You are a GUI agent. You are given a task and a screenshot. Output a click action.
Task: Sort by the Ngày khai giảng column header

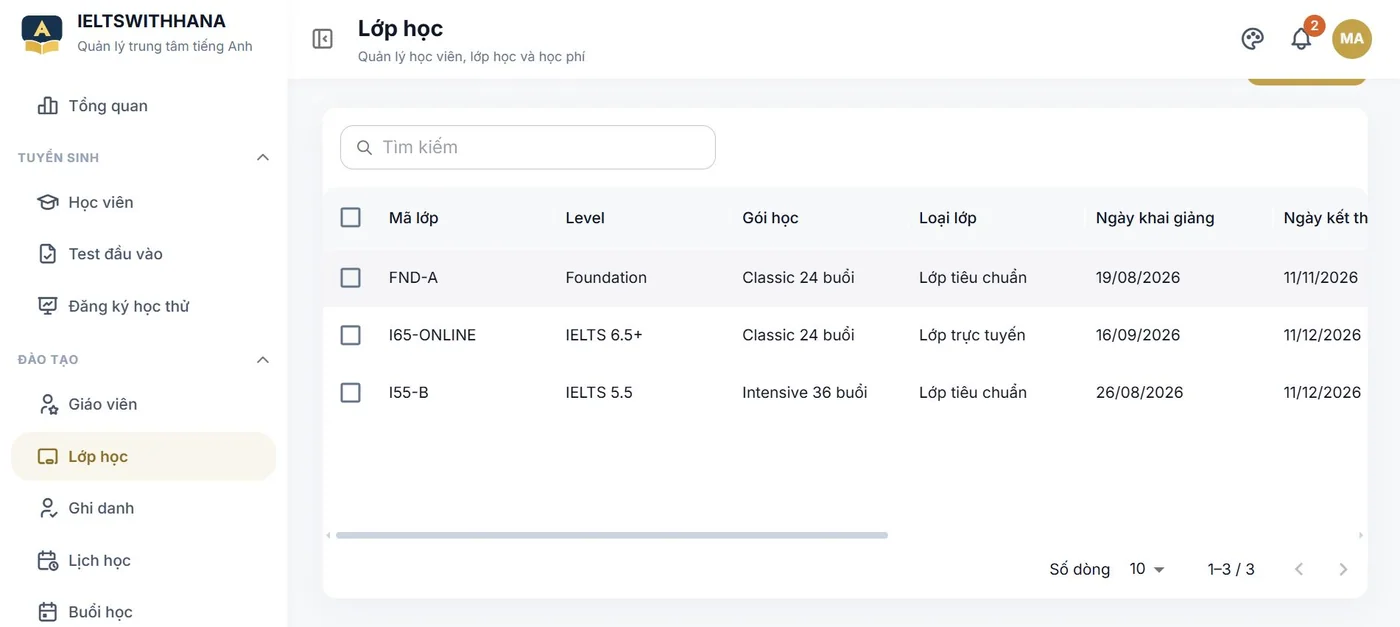click(x=1155, y=218)
